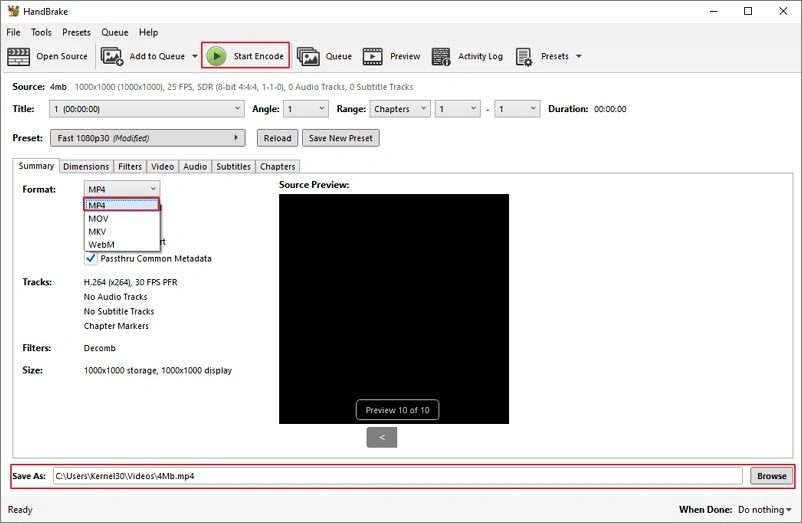
Task: Switch to the Subtitles tab
Action: click(233, 166)
